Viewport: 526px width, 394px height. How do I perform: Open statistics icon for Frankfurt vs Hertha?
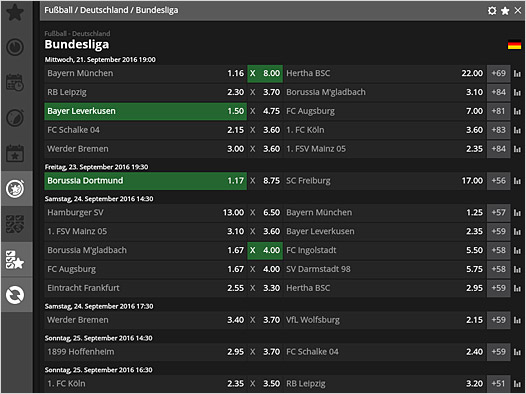pyautogui.click(x=517, y=288)
